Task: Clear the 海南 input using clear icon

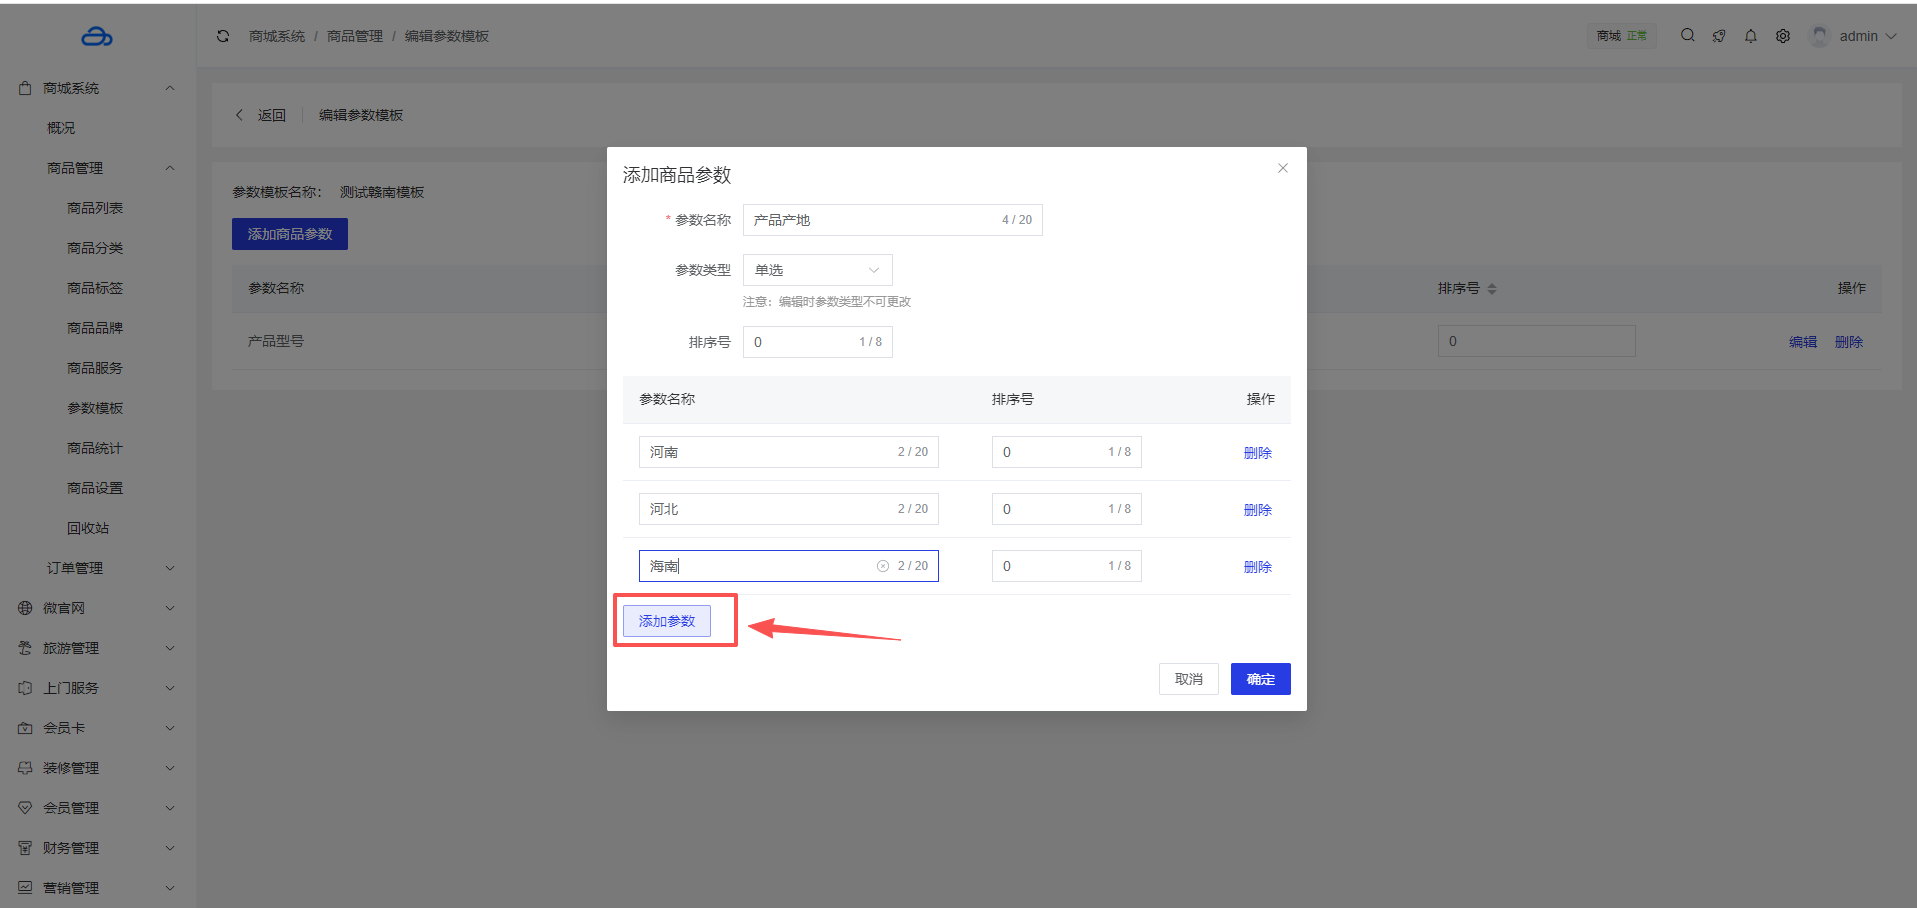Action: 883,566
